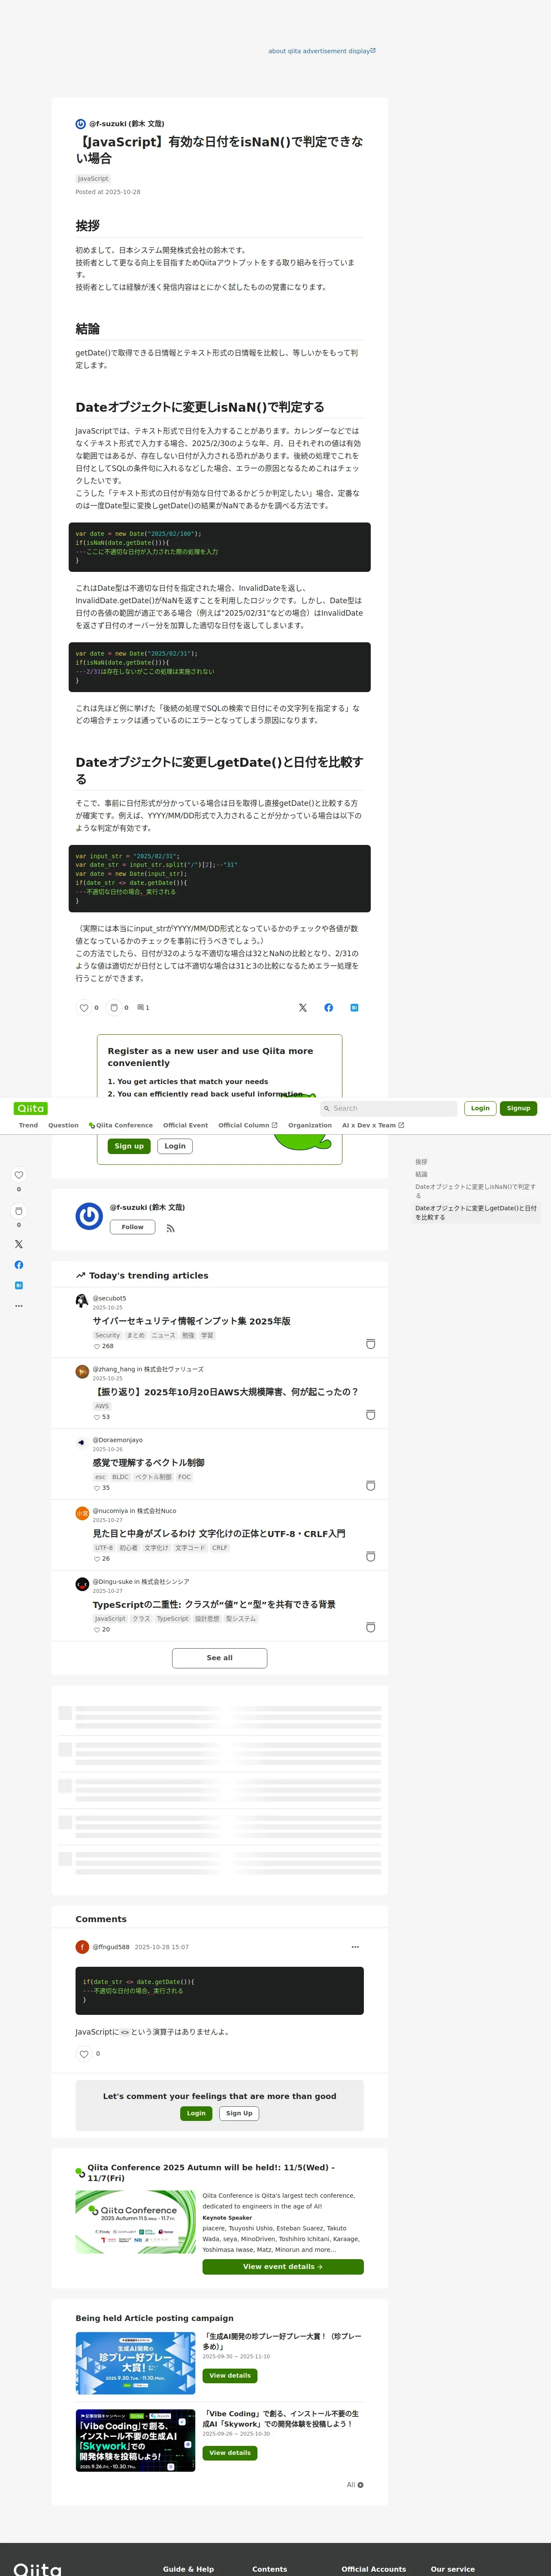The height and width of the screenshot is (2576, 551).
Task: Click View event details for Qiita Conference
Action: pos(283,2267)
